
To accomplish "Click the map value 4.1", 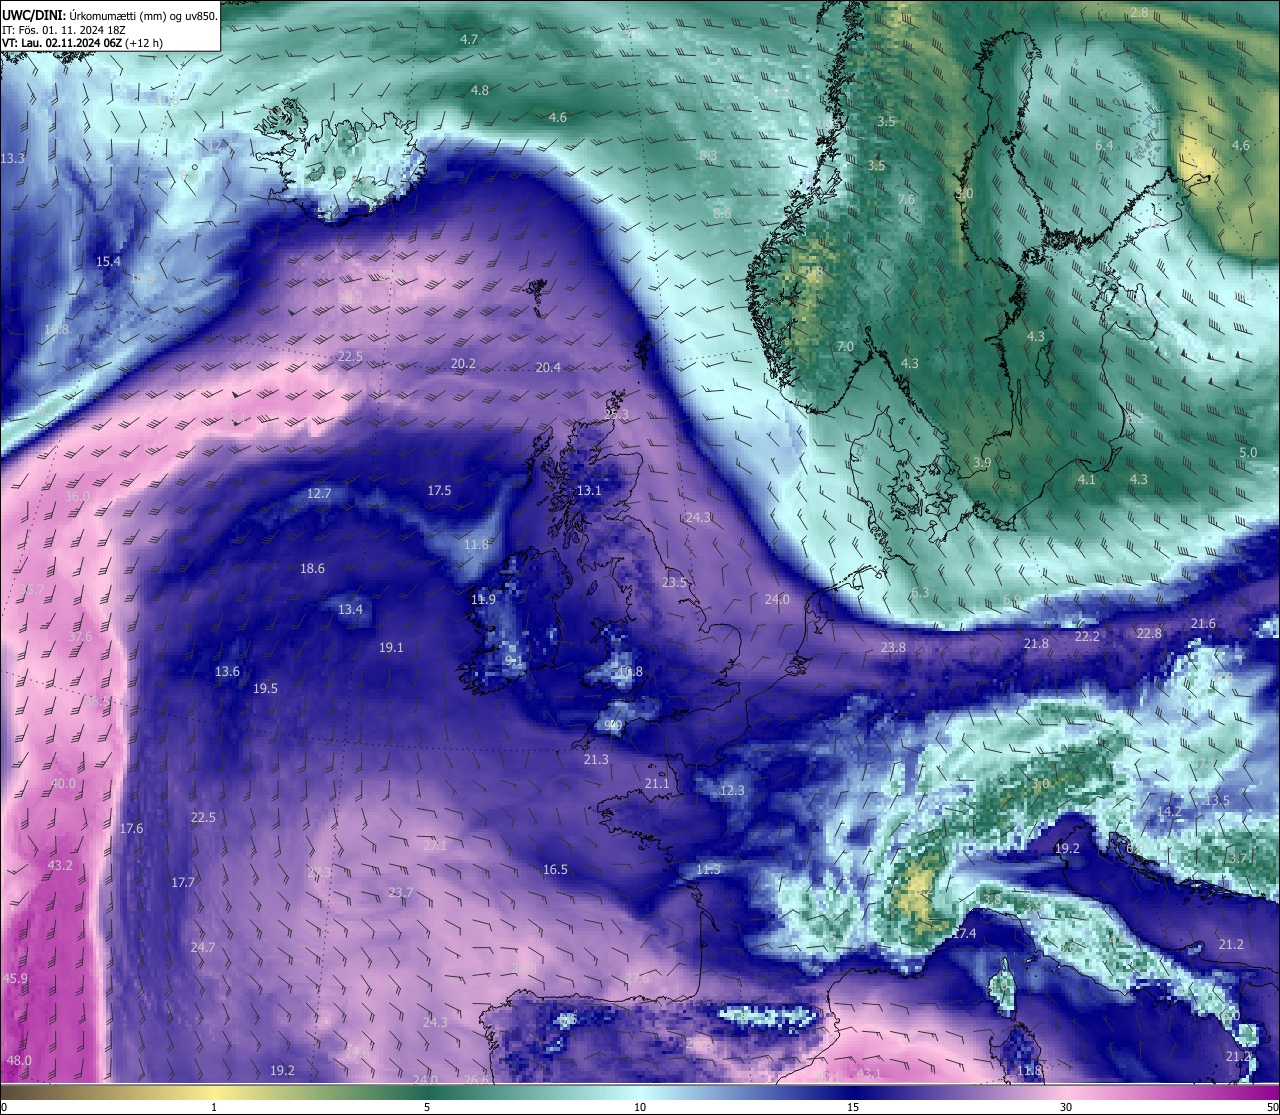I will [x=1087, y=479].
